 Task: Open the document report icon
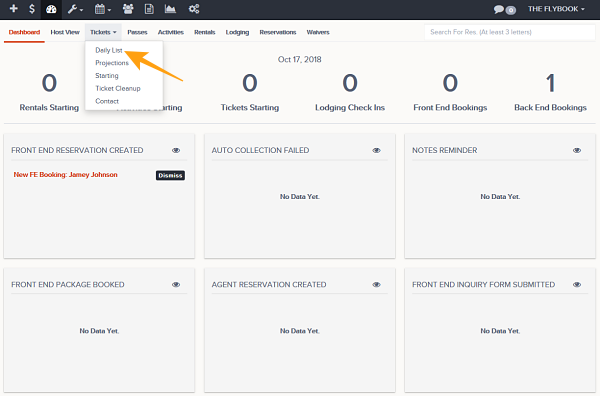(x=149, y=9)
